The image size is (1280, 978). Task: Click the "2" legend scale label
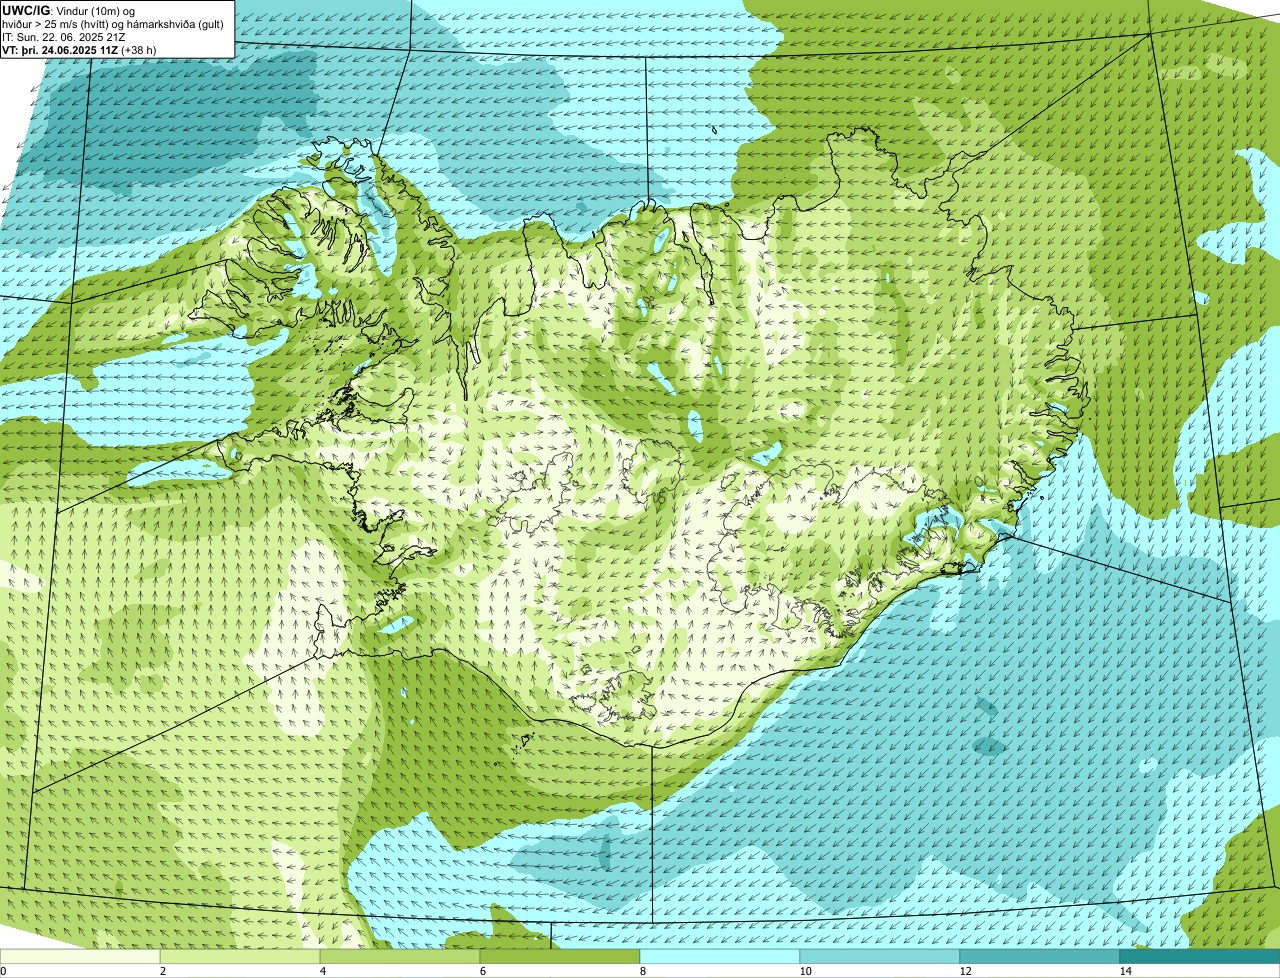tap(162, 971)
